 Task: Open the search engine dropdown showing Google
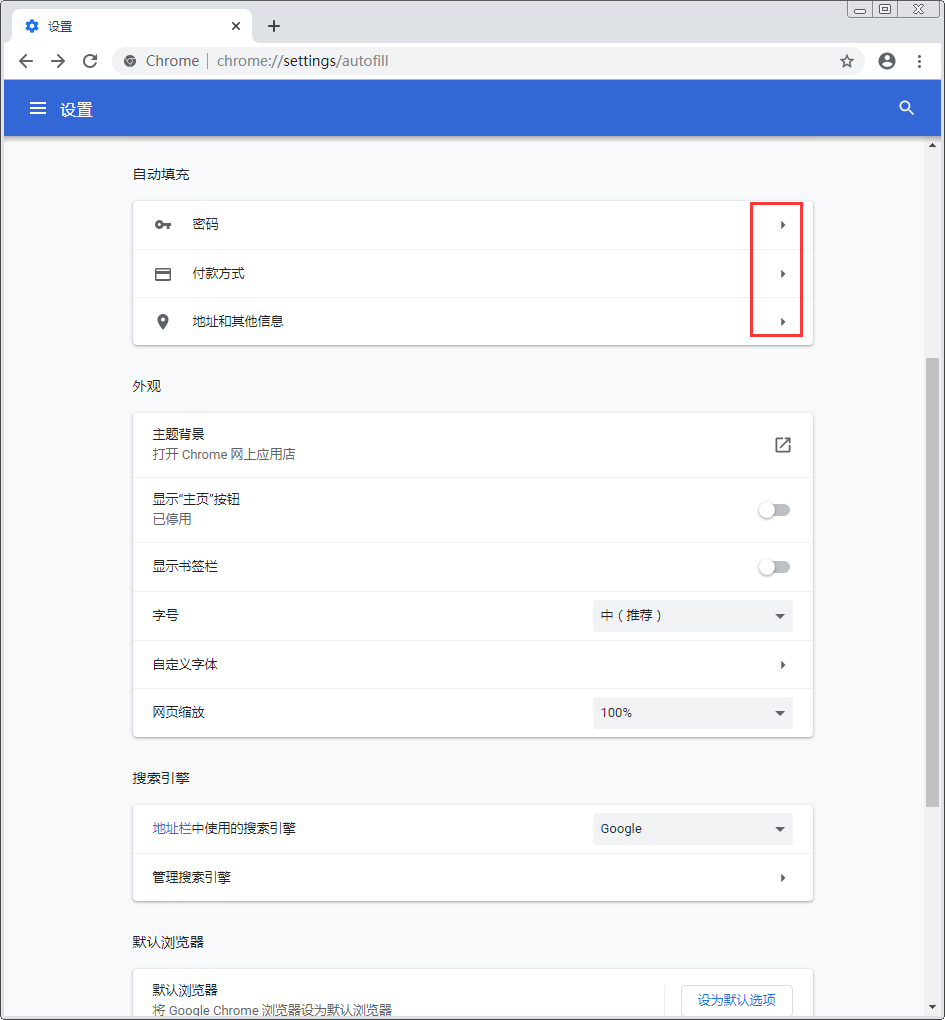(692, 828)
